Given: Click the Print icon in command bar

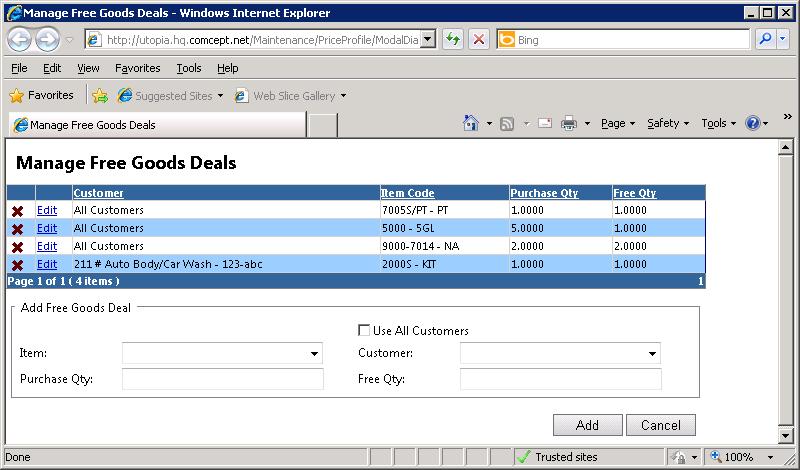Looking at the screenshot, I should 568,124.
